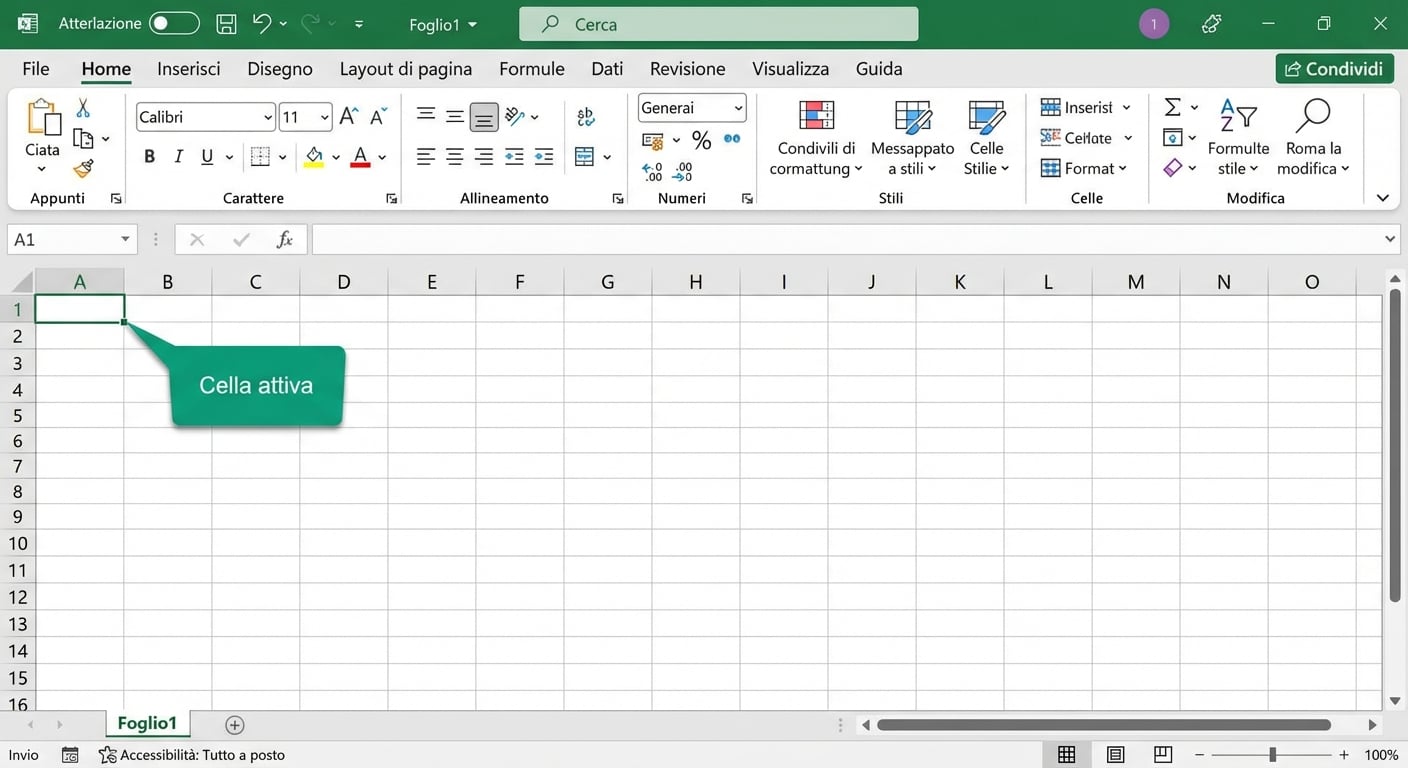Viewport: 1408px width, 768px height.
Task: Click the red font color A
Action: click(x=361, y=157)
